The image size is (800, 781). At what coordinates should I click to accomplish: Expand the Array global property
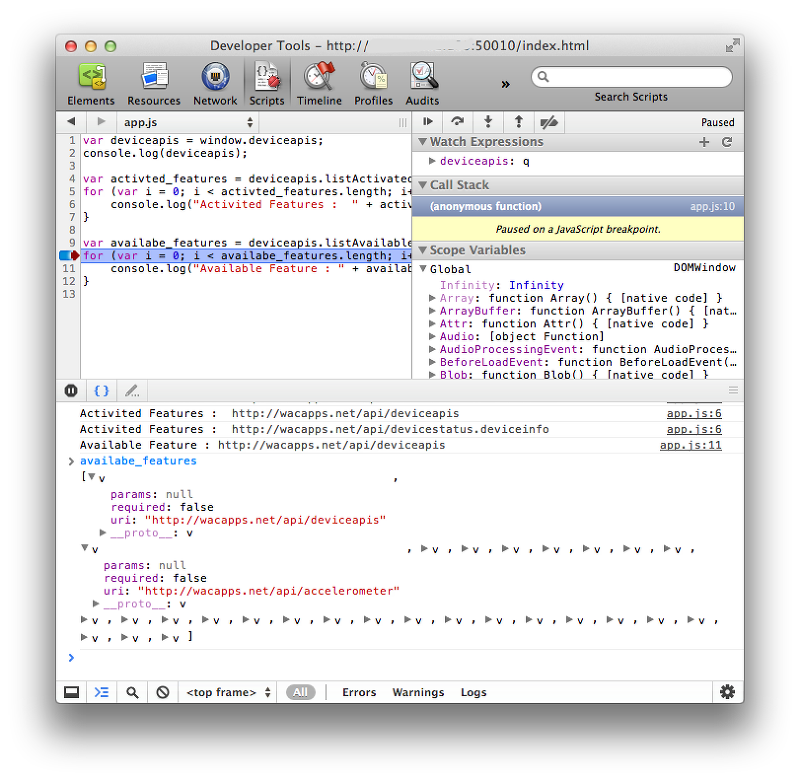pyautogui.click(x=432, y=297)
